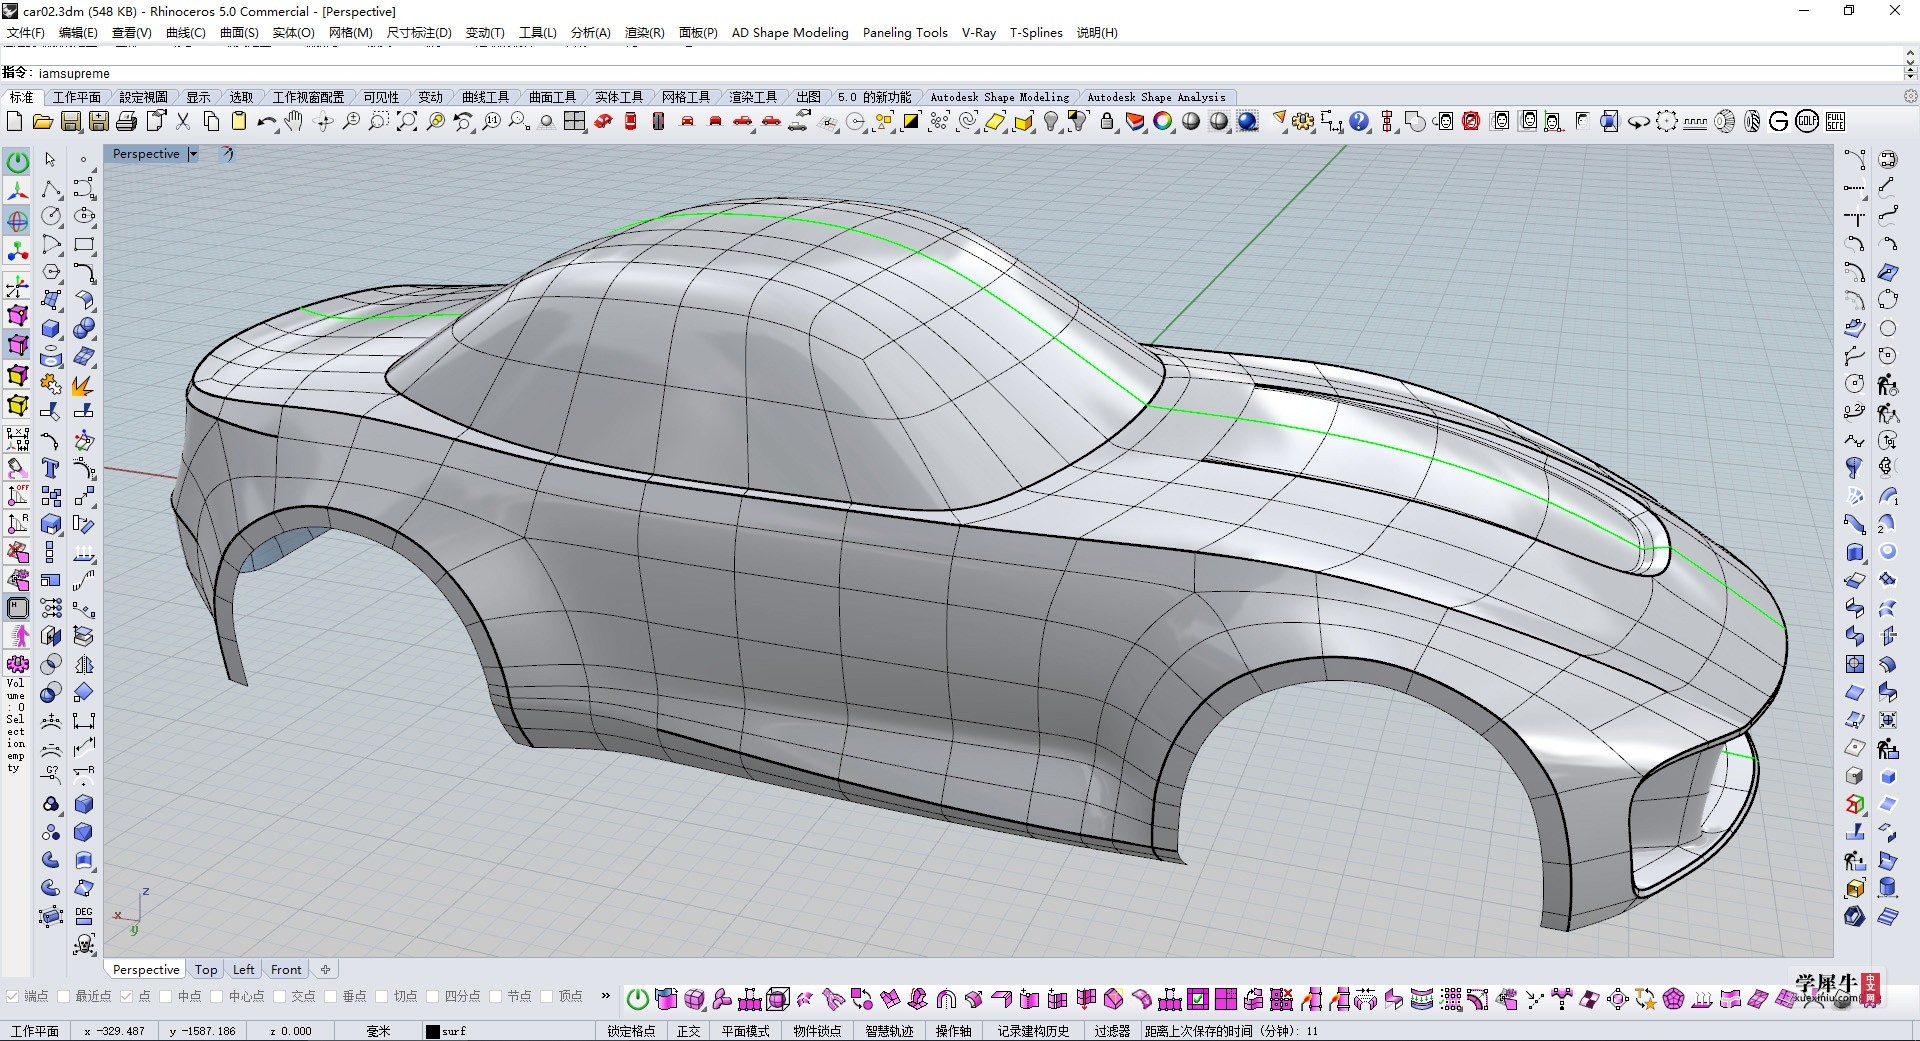Viewport: 1920px width, 1041px height.
Task: Click 记录建构历史 in status bar
Action: 1033,1031
